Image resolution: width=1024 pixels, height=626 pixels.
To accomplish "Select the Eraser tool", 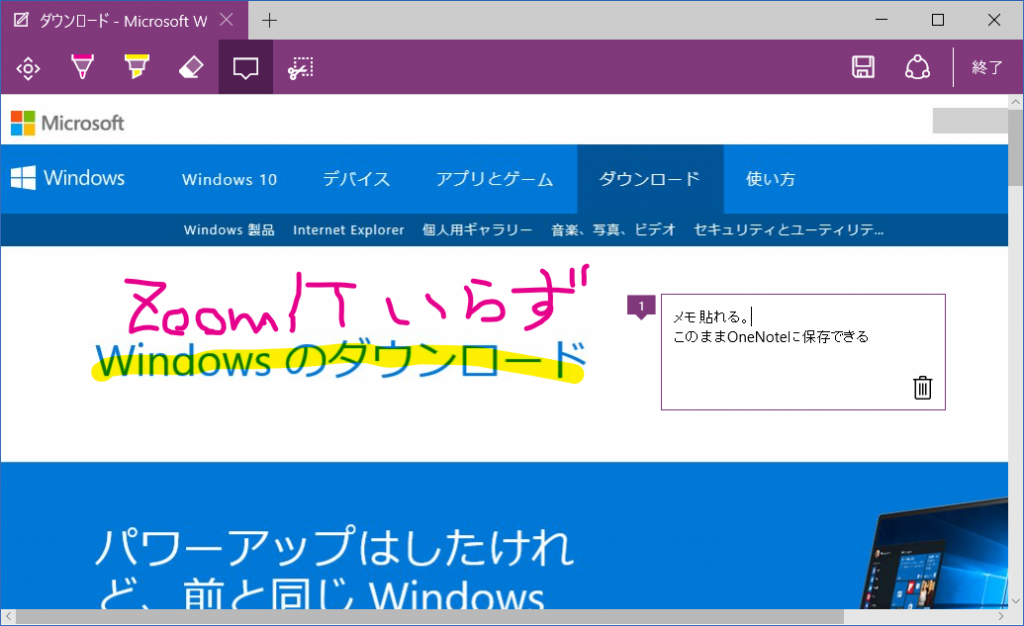I will coord(191,67).
